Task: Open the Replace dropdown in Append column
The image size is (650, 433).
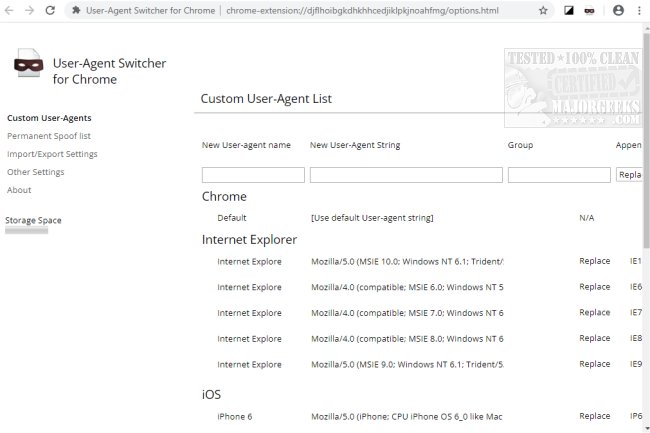Action: click(x=630, y=175)
